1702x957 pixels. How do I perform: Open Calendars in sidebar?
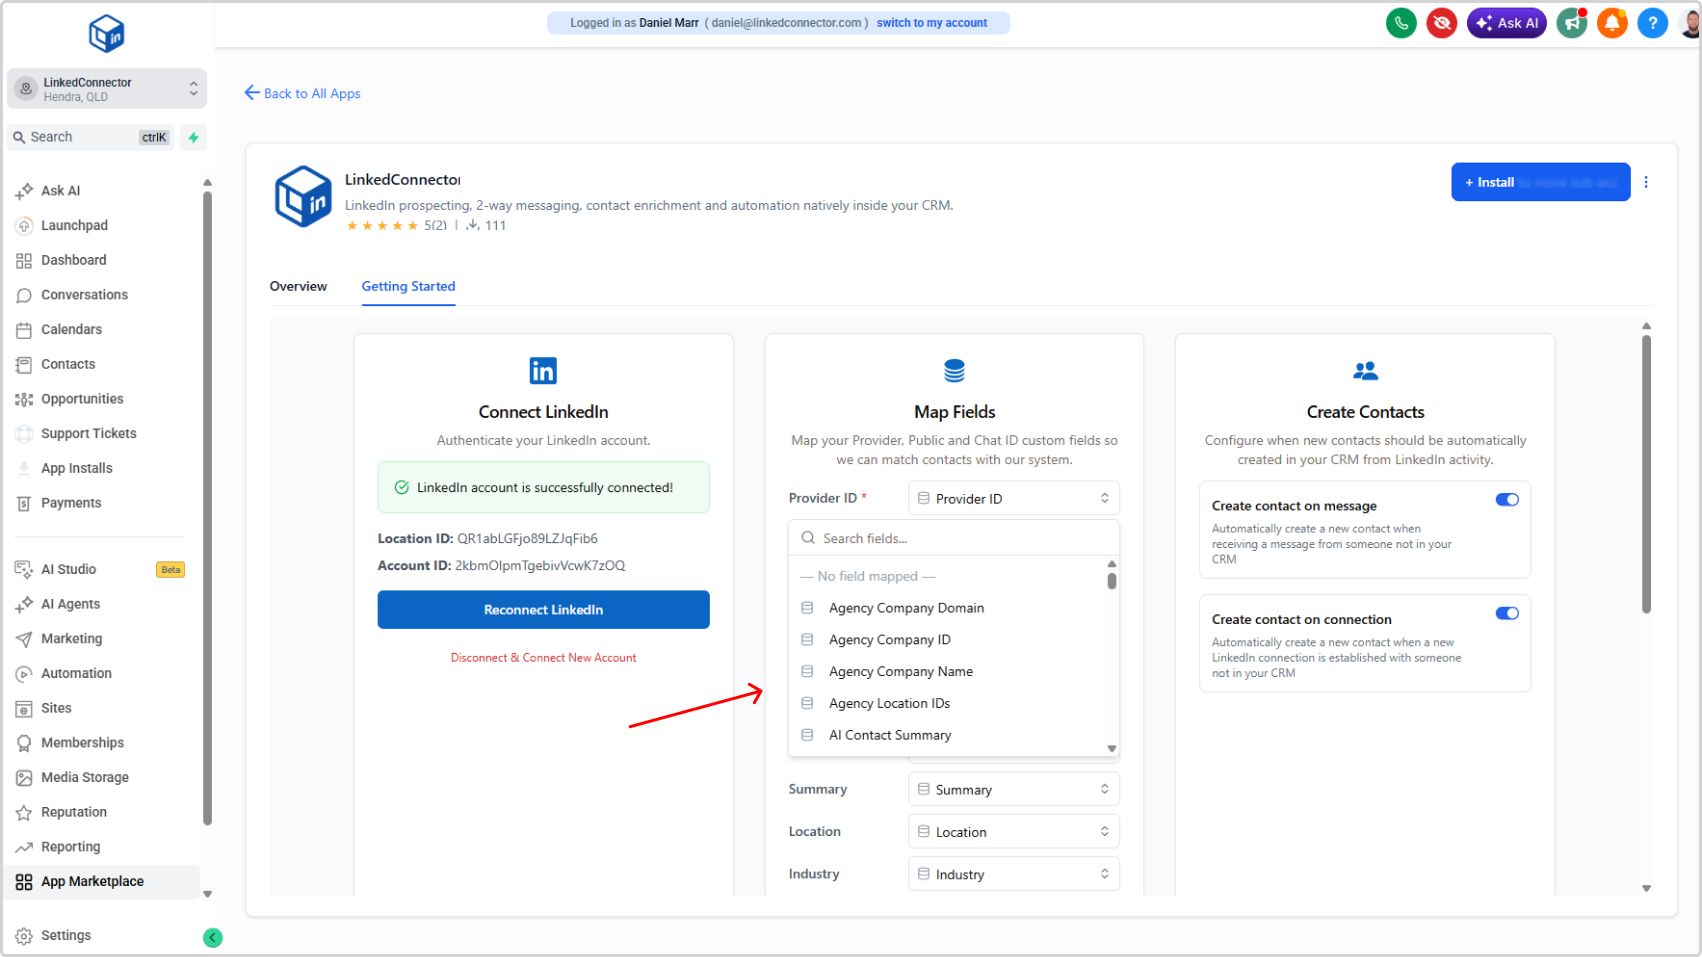pyautogui.click(x=71, y=330)
